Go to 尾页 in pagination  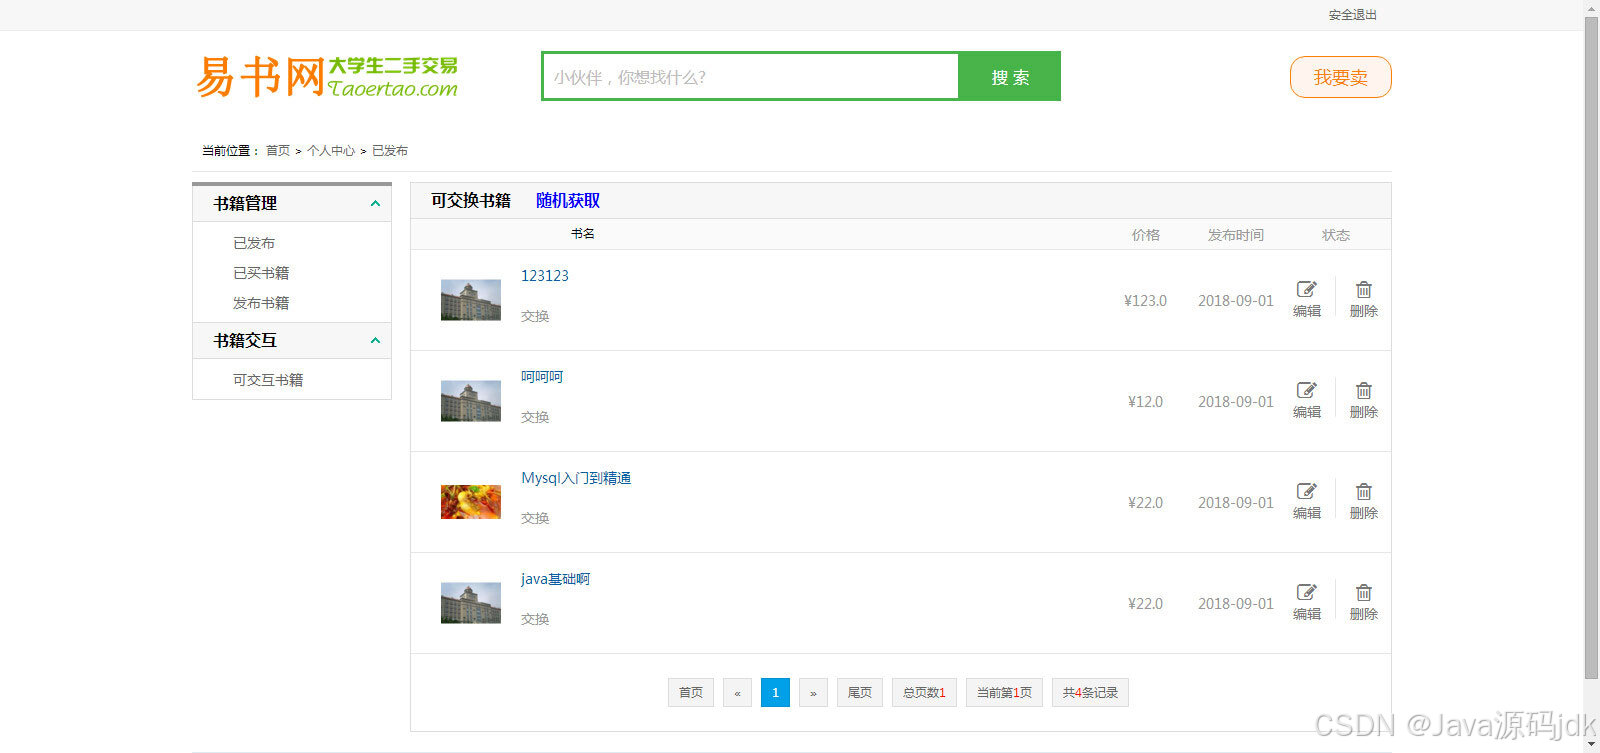click(x=860, y=692)
